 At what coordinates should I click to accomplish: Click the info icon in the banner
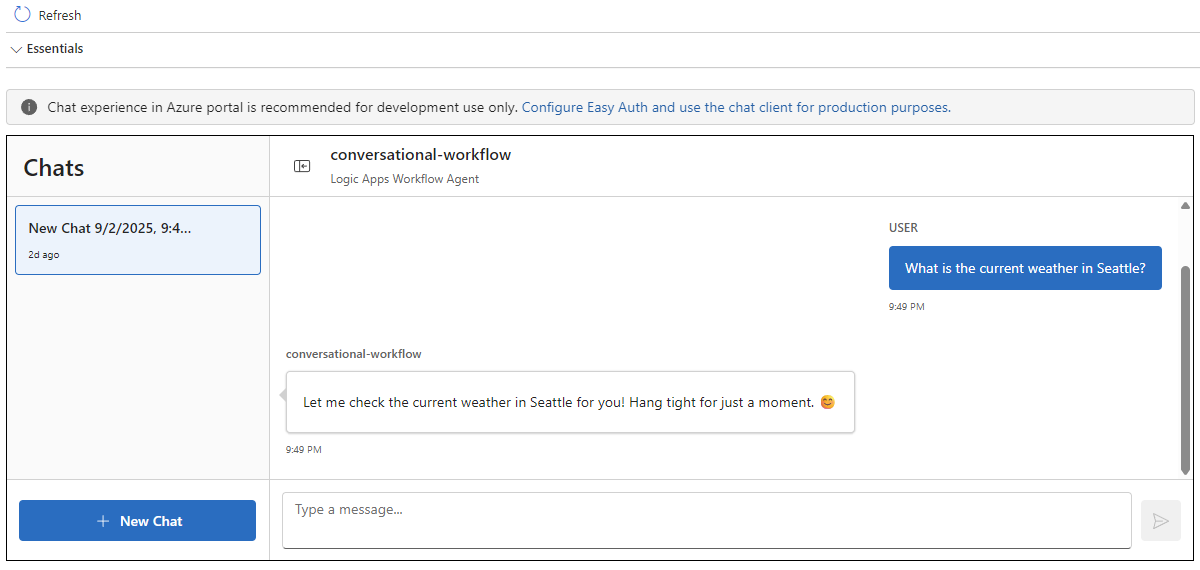coord(29,107)
